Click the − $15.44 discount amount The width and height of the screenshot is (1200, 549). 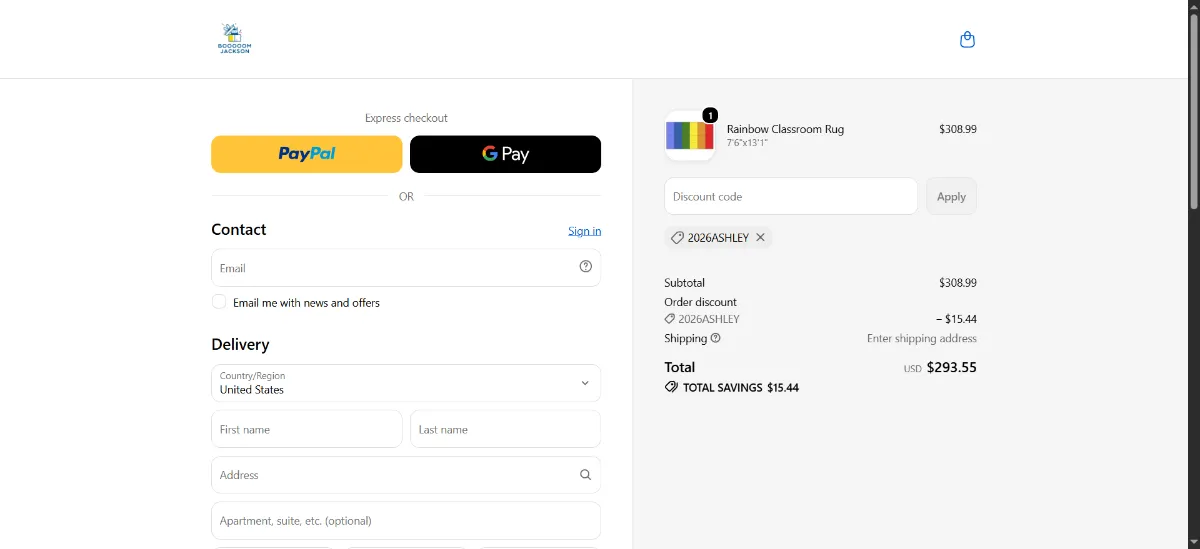957,319
